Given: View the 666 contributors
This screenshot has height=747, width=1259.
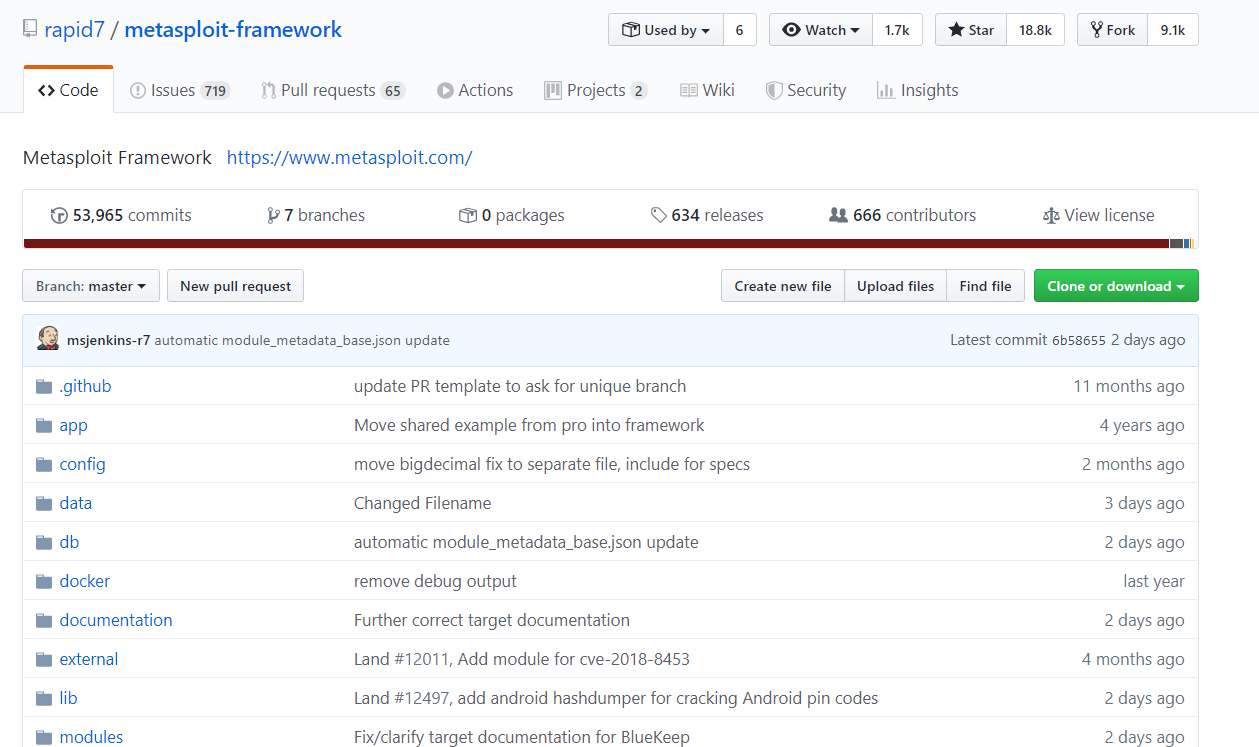Looking at the screenshot, I should coord(903,215).
